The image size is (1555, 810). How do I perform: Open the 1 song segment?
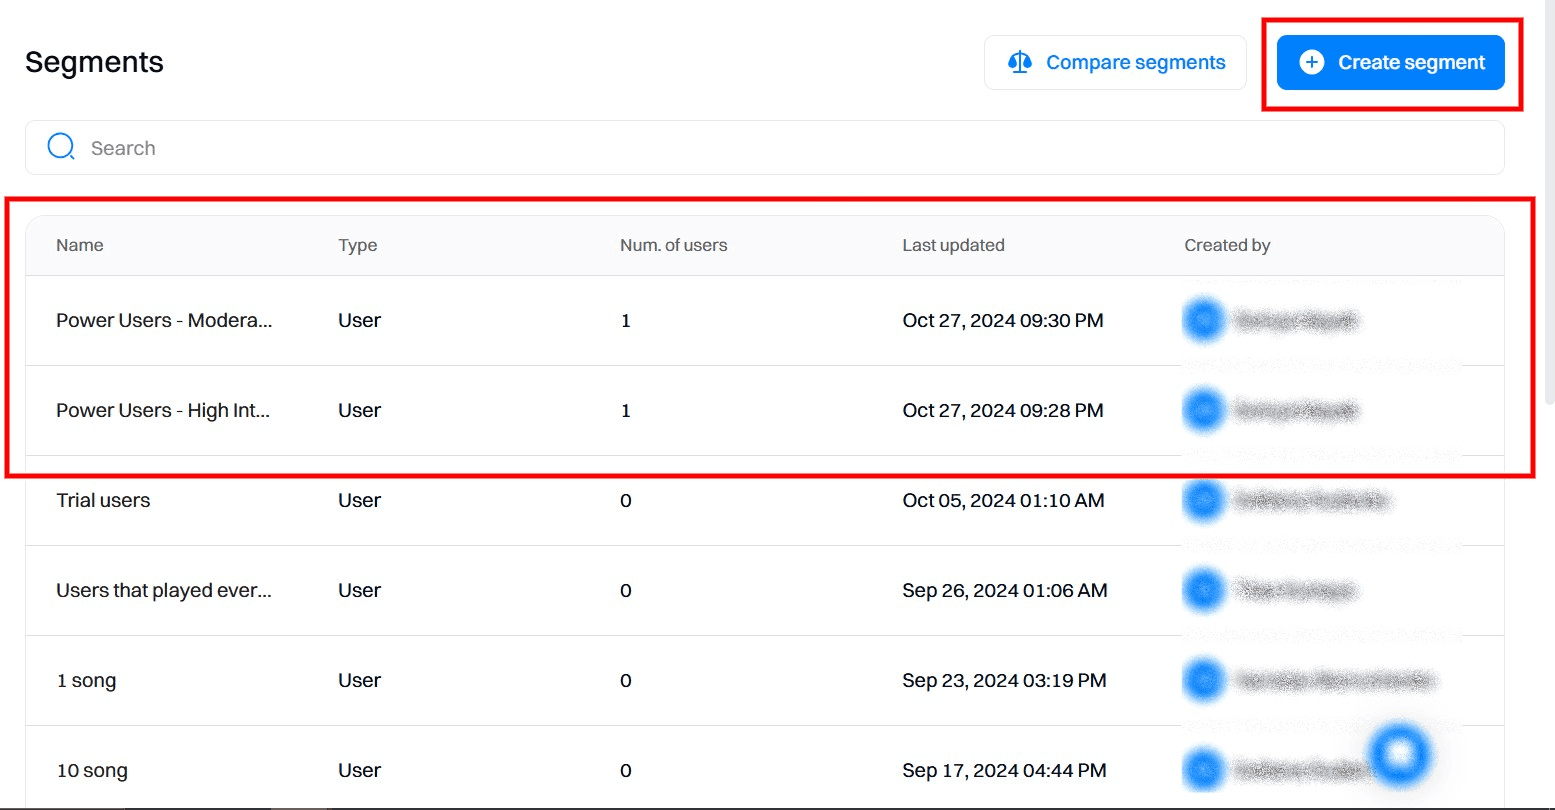(86, 680)
